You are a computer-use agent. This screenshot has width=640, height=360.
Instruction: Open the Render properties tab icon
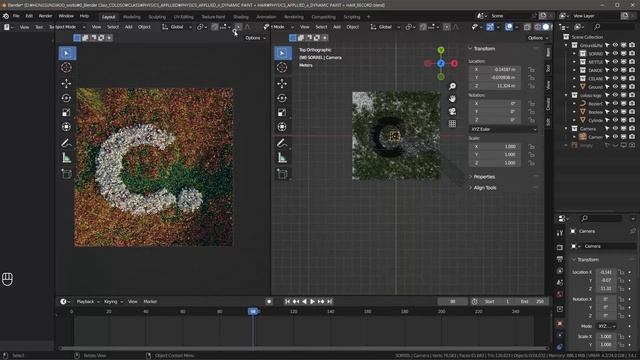[x=560, y=248]
